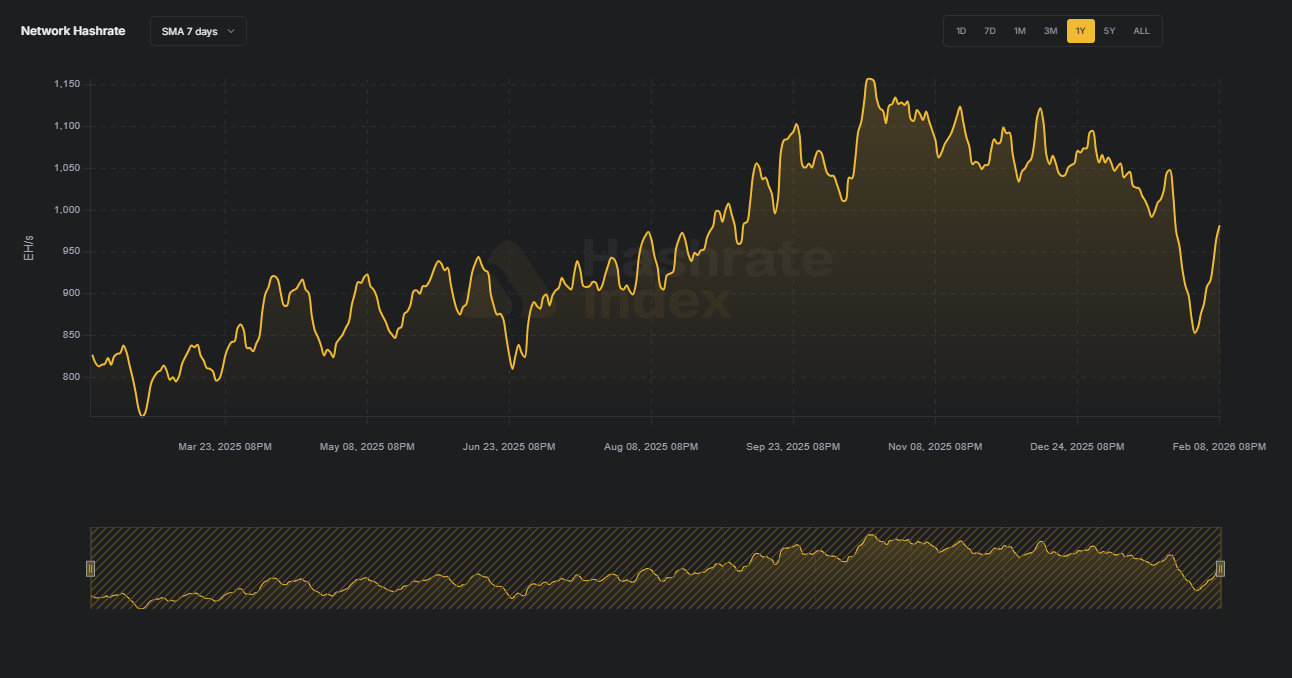Show ALL historical hashrate data
Image resolution: width=1292 pixels, height=678 pixels.
tap(1141, 31)
